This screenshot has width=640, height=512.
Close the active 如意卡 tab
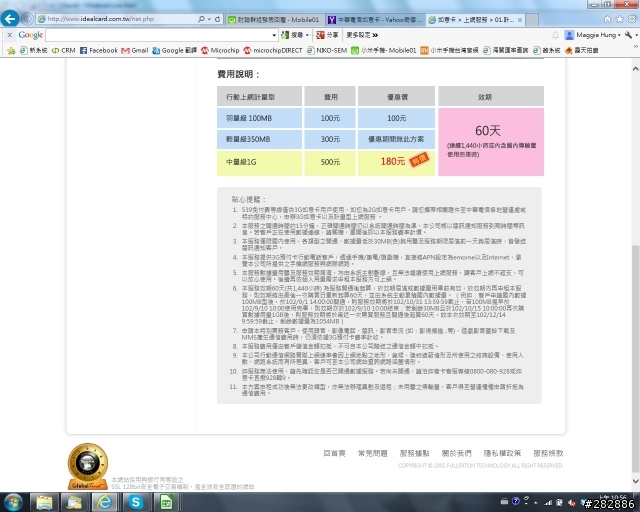click(x=520, y=20)
